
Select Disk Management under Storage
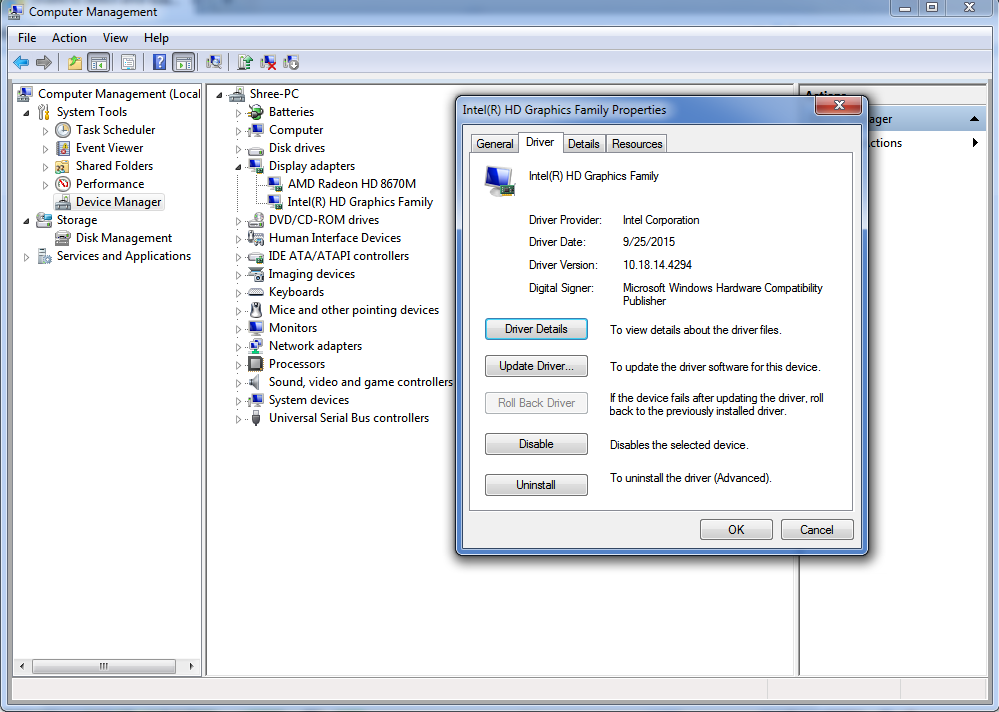pyautogui.click(x=124, y=238)
